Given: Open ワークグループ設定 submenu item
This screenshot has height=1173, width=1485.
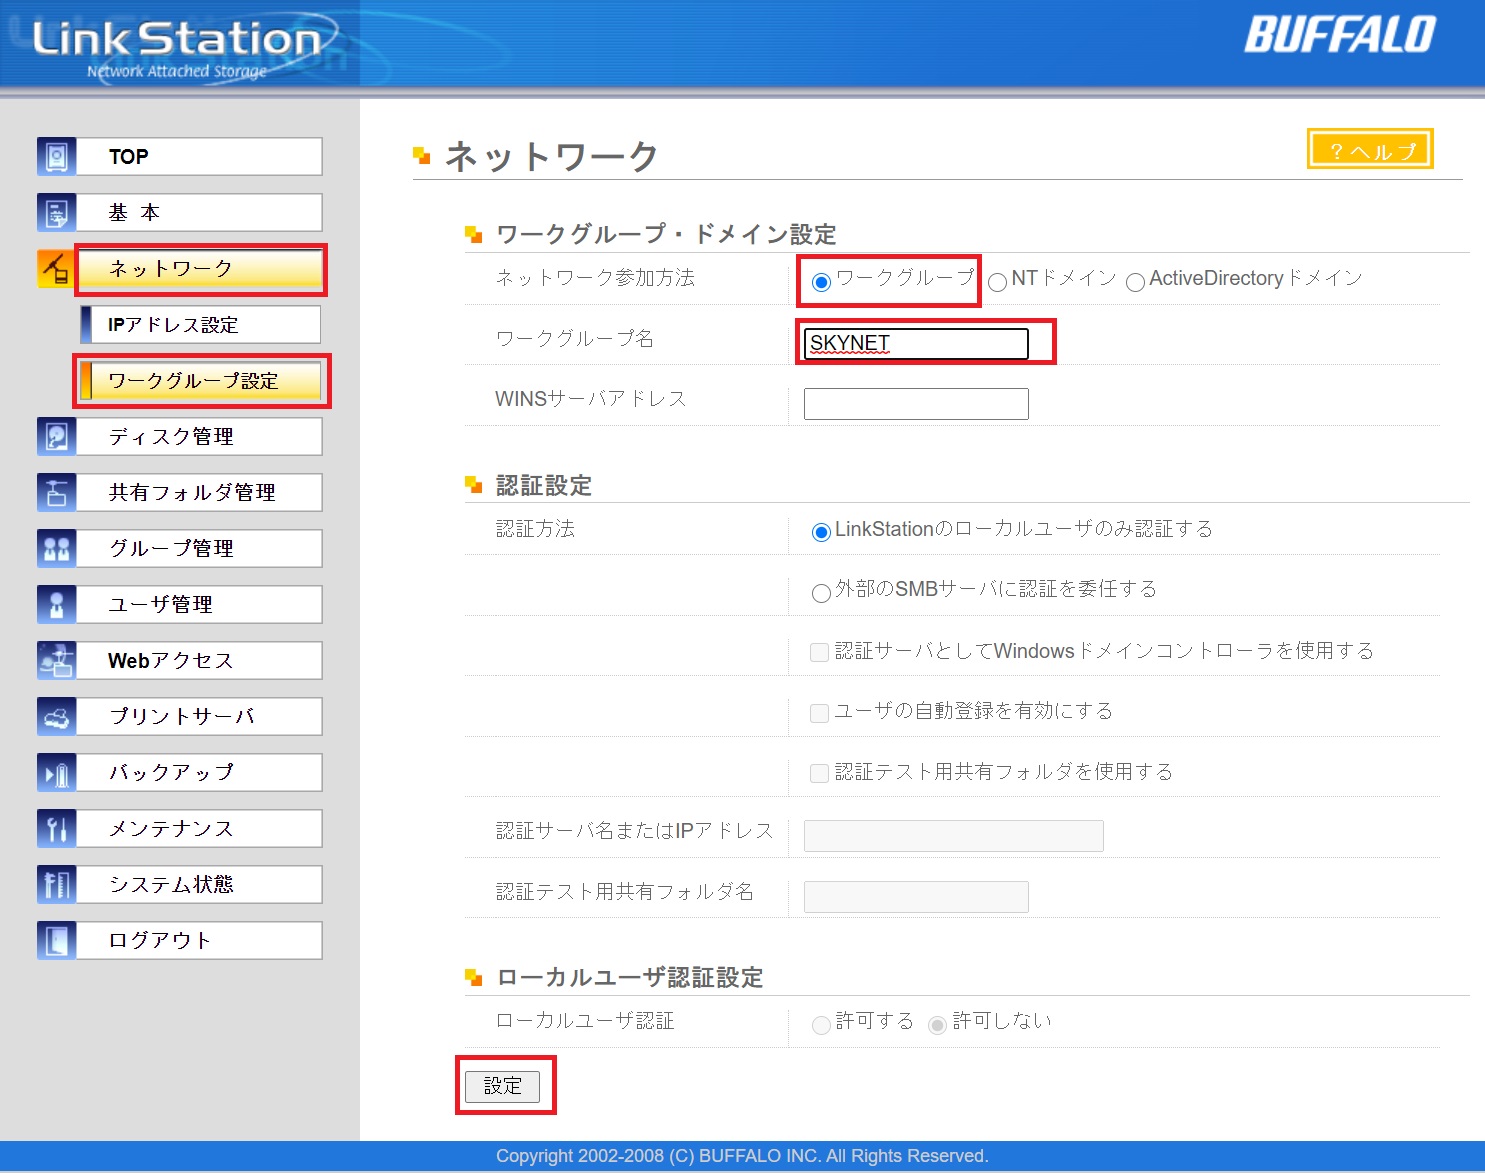Looking at the screenshot, I should tap(200, 380).
